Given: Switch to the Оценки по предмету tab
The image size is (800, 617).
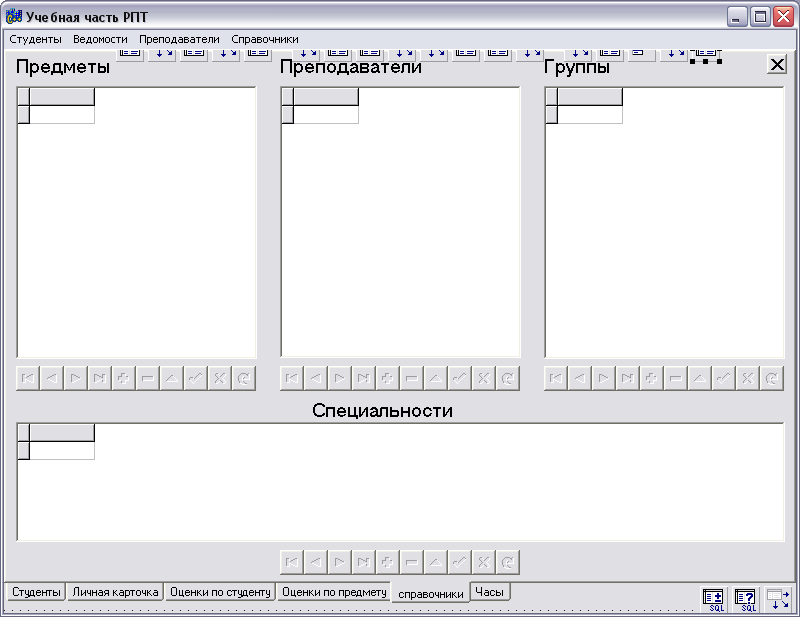Looking at the screenshot, I should click(334, 592).
